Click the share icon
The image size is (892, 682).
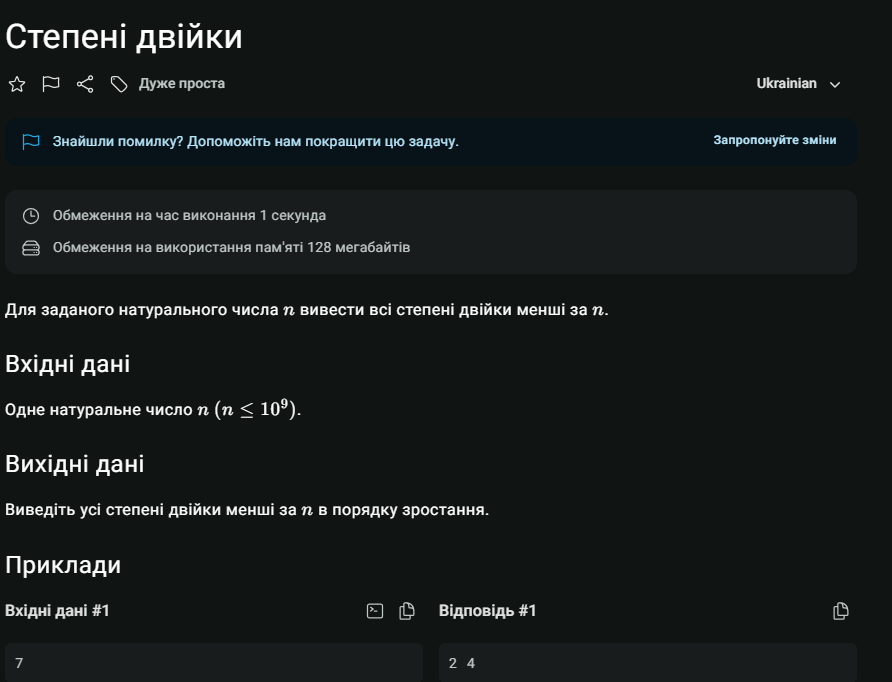85,84
